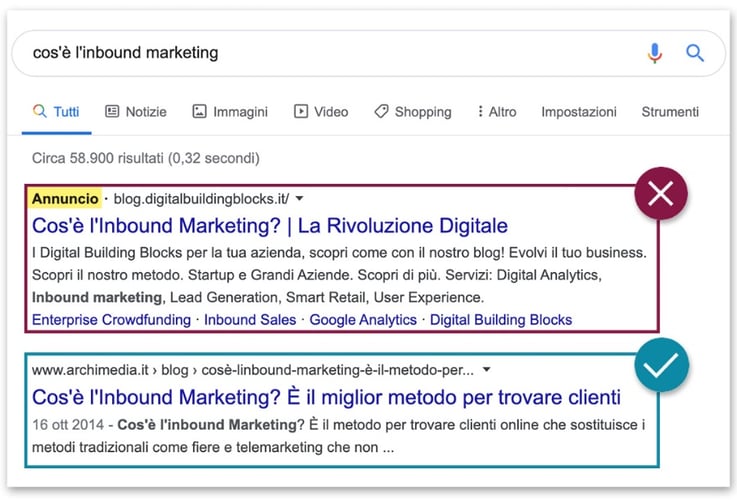The height and width of the screenshot is (501, 737).
Task: Switch to the Immagini tab
Action: click(230, 112)
